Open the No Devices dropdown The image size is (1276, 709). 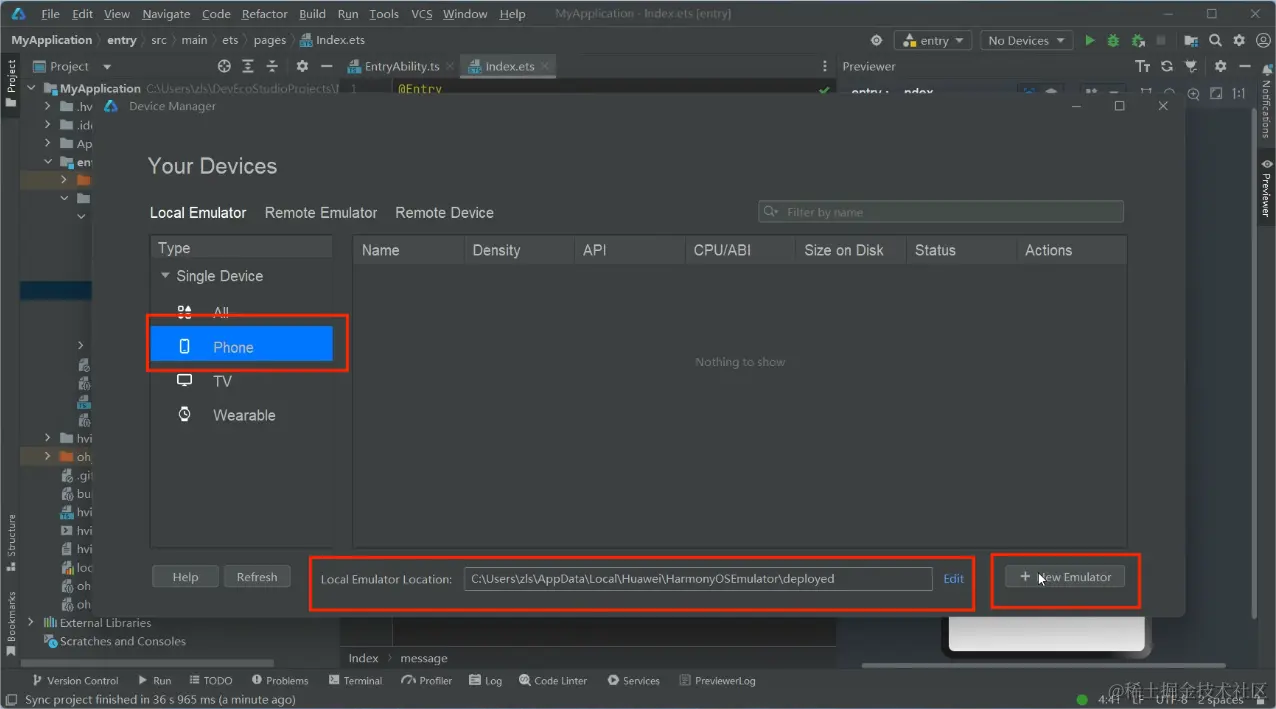pyautogui.click(x=1026, y=41)
